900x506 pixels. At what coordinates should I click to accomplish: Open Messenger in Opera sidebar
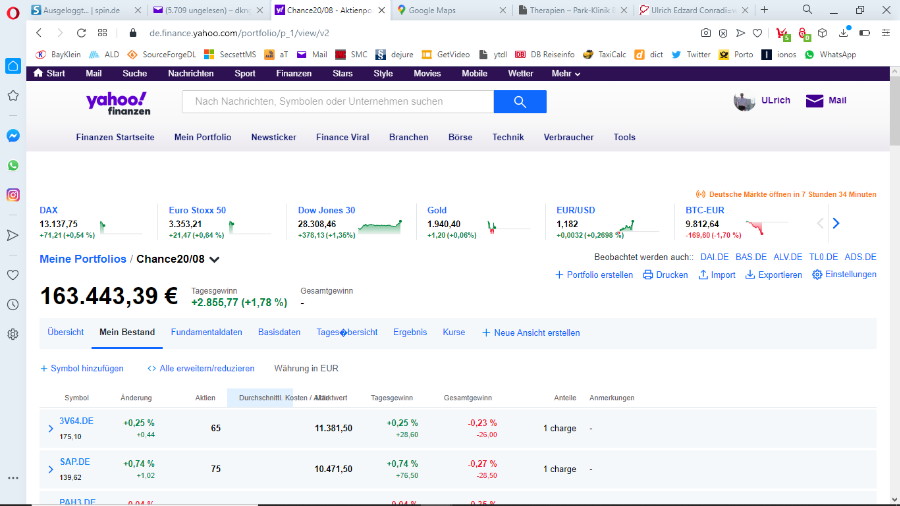(13, 135)
